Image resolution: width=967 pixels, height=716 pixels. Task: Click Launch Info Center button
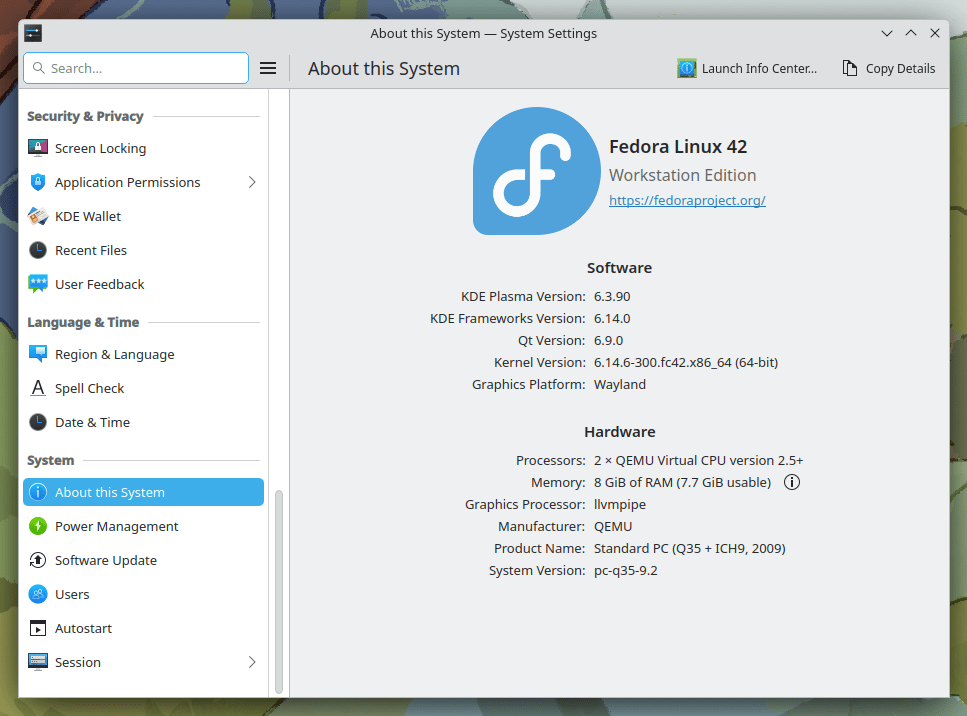(x=747, y=68)
